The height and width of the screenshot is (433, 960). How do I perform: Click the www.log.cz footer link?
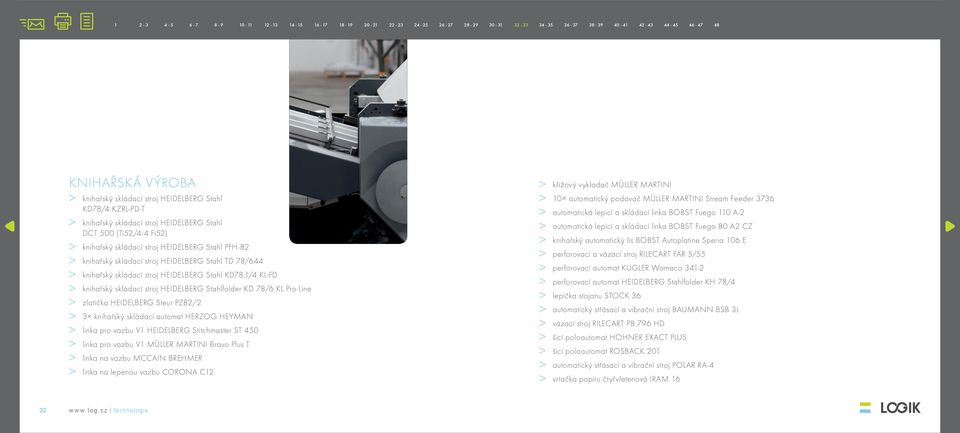pos(88,410)
